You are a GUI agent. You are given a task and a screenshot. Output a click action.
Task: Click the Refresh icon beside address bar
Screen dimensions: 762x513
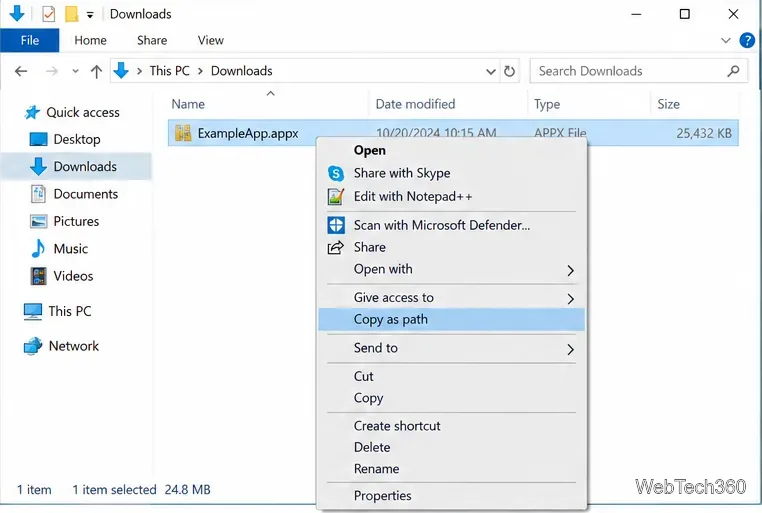click(509, 71)
